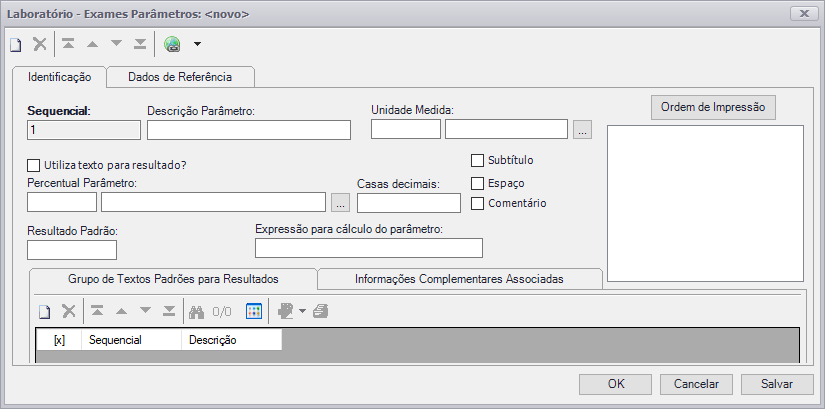Switch to Dados de Referência tab
Image resolution: width=825 pixels, height=409 pixels.
[180, 77]
